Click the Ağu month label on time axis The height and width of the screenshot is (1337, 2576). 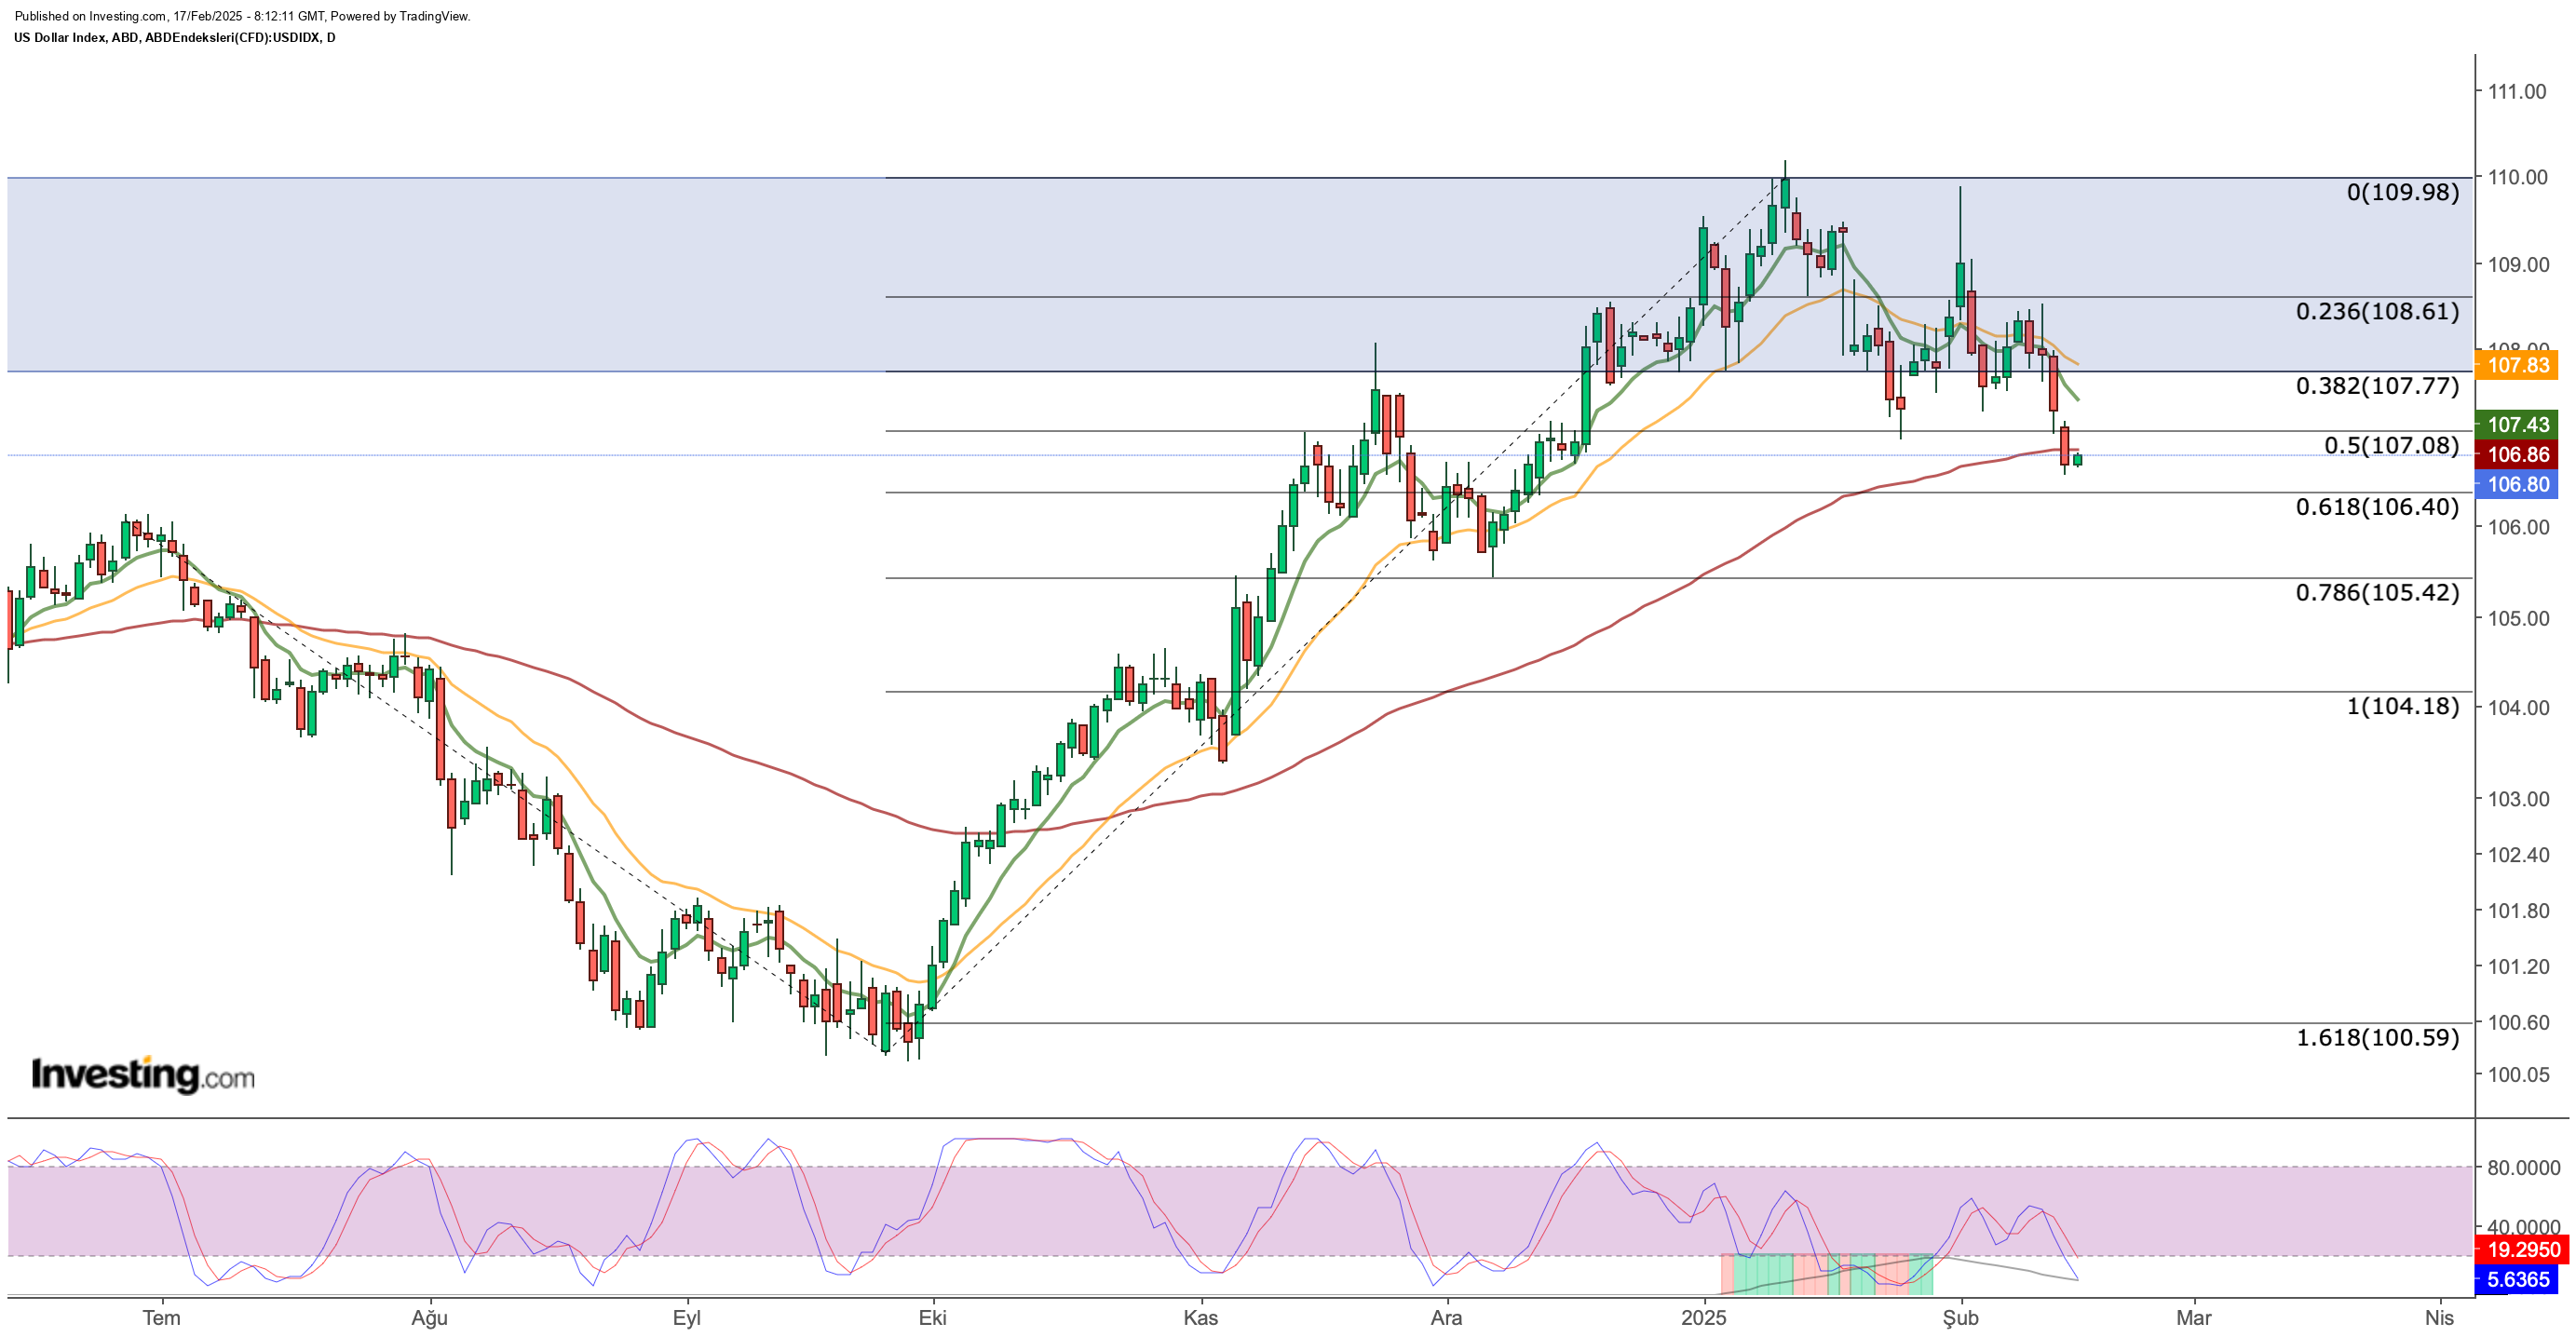coord(429,1318)
